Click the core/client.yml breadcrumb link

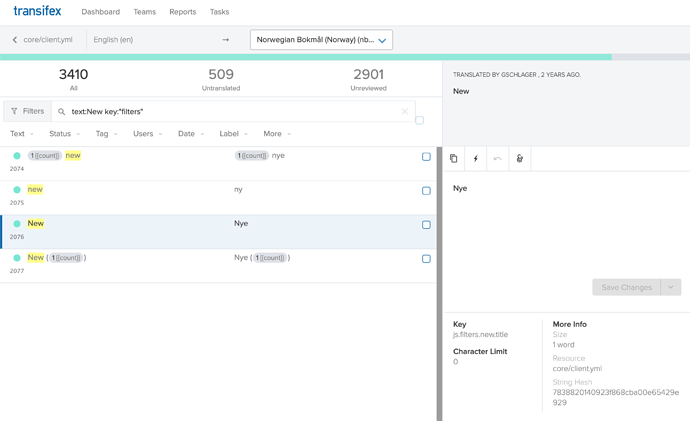tap(48, 40)
